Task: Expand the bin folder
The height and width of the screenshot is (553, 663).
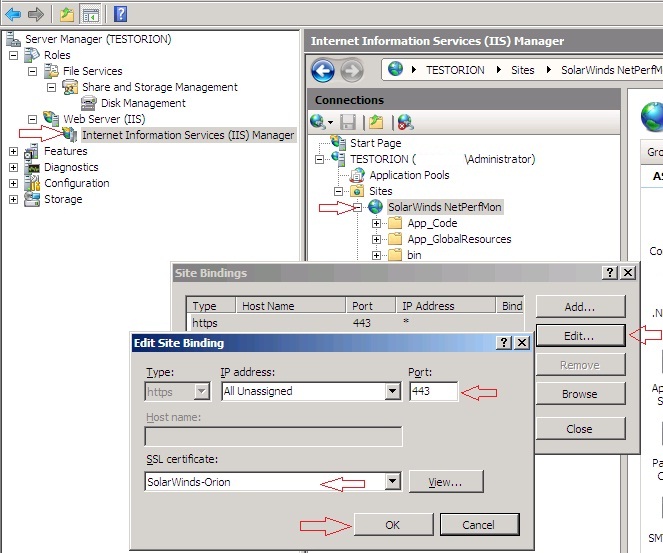Action: point(376,255)
